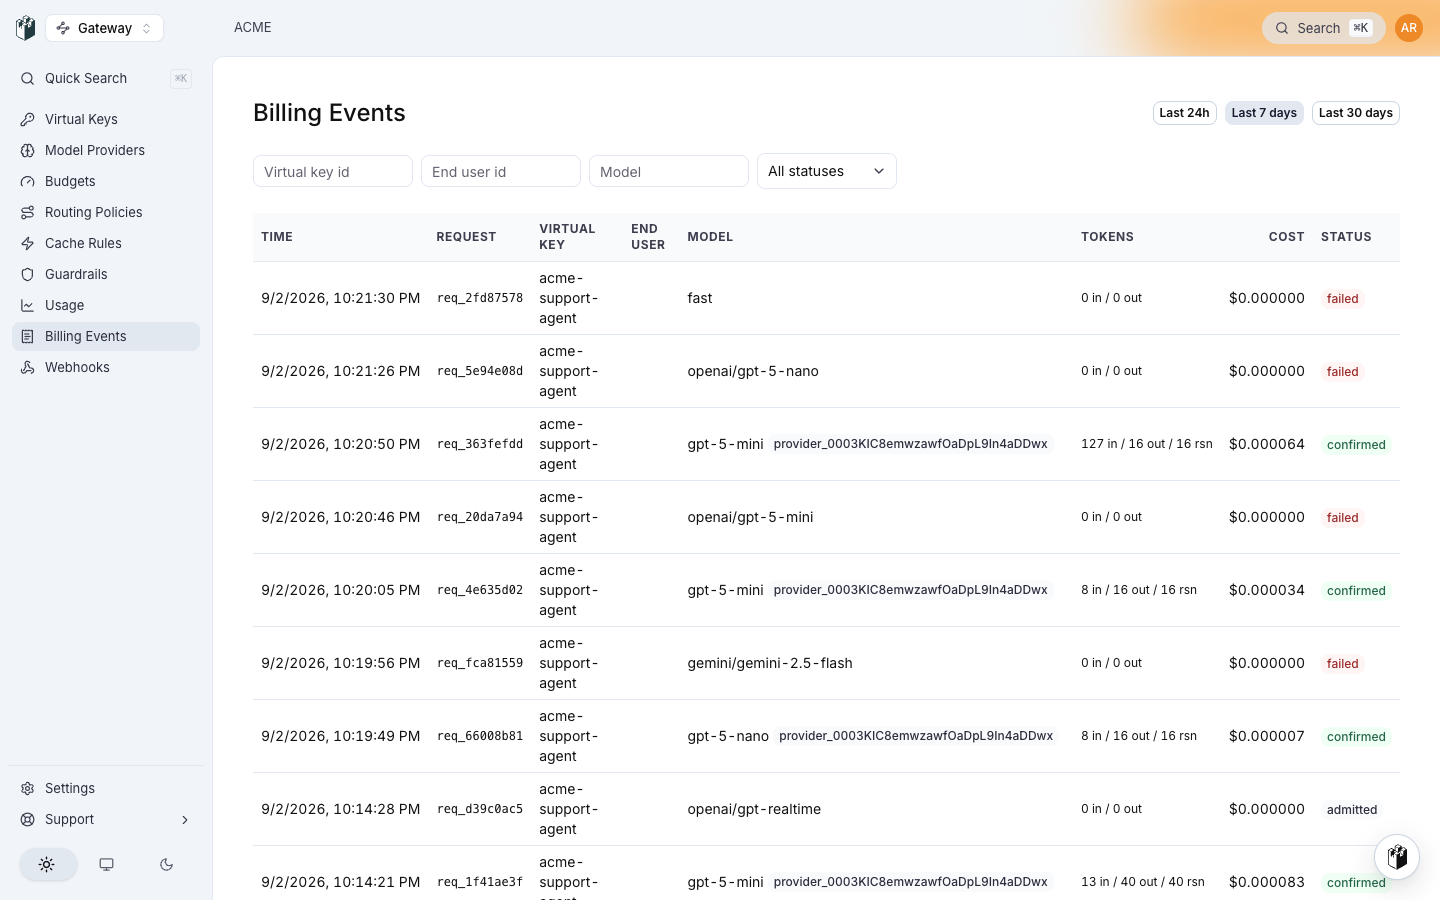Go to Budgets page

pyautogui.click(x=106, y=181)
